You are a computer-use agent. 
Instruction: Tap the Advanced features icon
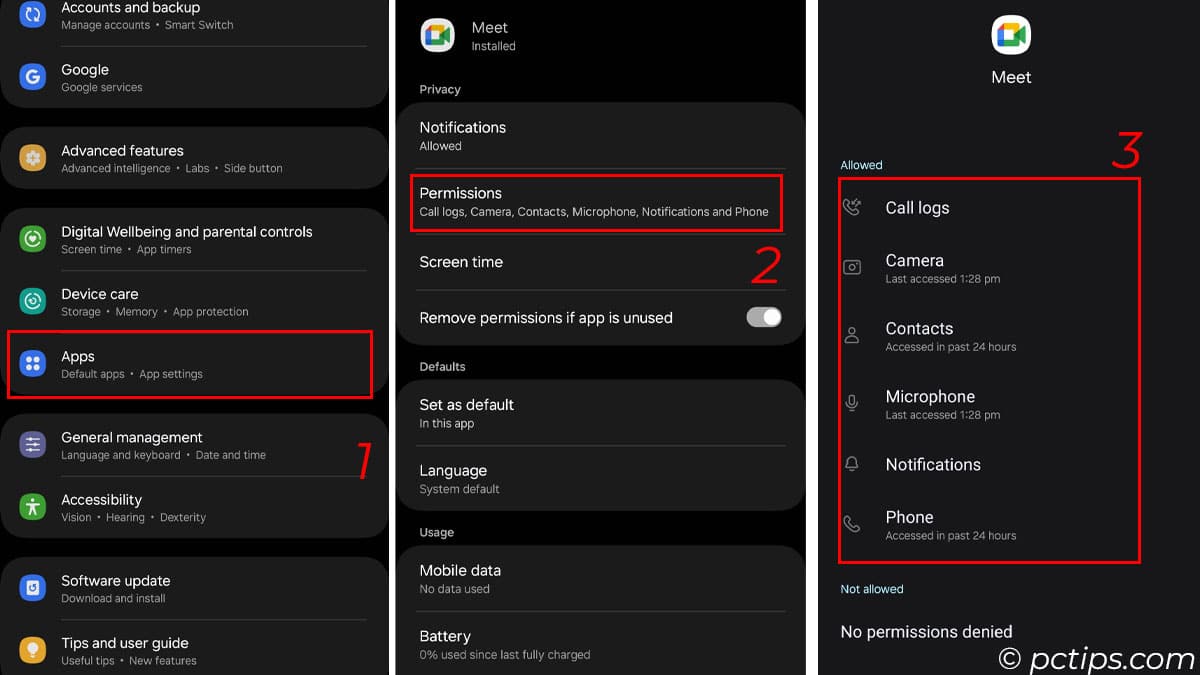pyautogui.click(x=33, y=158)
